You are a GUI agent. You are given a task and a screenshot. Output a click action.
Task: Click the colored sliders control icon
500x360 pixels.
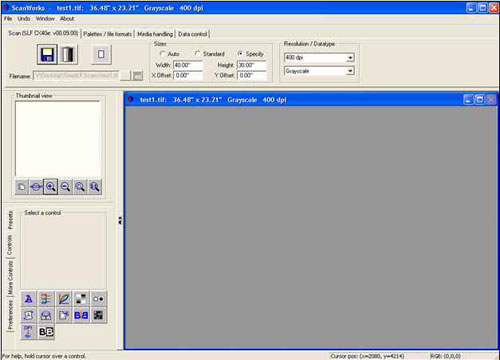(46, 299)
